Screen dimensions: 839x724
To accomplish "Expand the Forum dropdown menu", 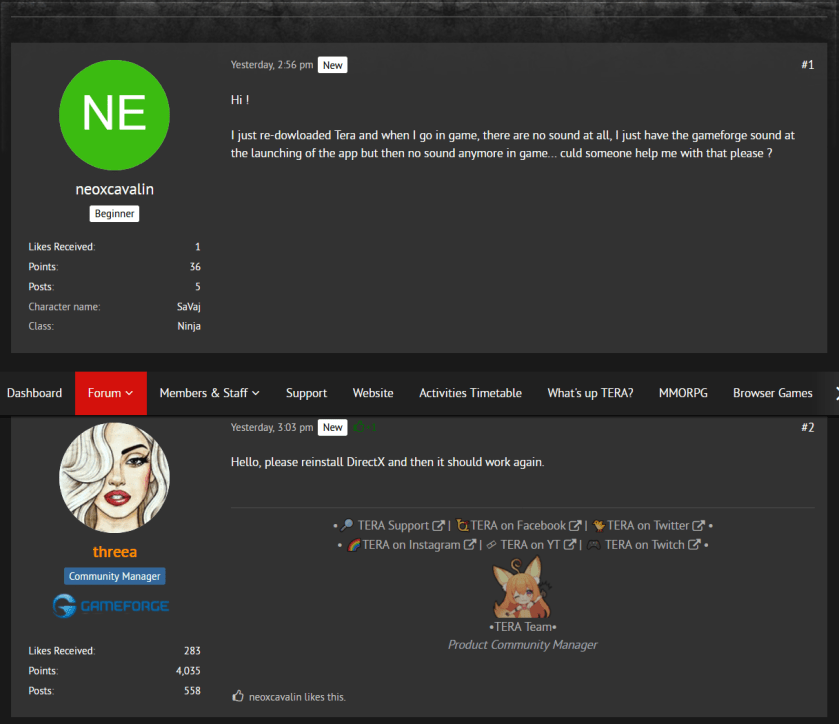I will coord(110,393).
